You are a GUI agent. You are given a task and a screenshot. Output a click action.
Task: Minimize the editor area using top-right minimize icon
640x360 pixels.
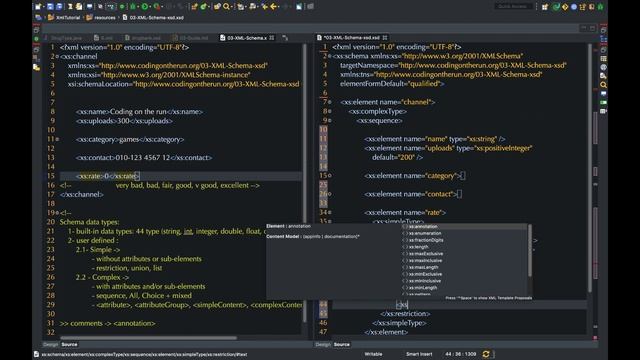584,28
